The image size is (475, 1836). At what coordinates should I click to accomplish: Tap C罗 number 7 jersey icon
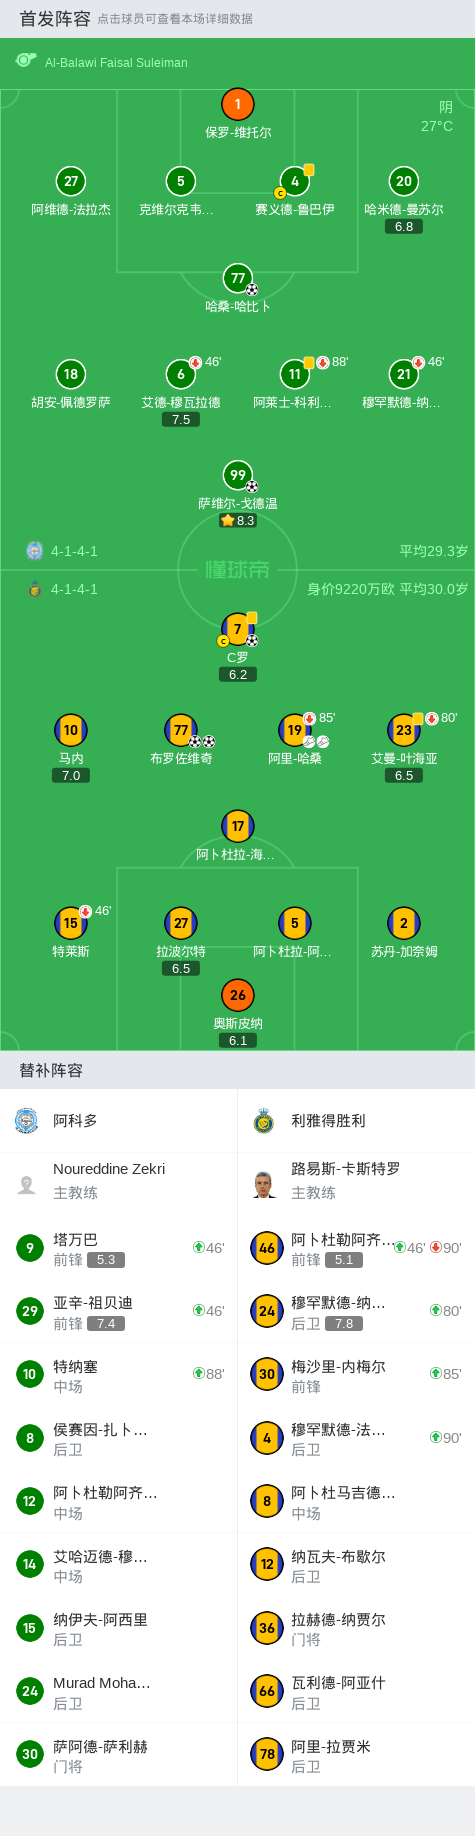tap(238, 629)
